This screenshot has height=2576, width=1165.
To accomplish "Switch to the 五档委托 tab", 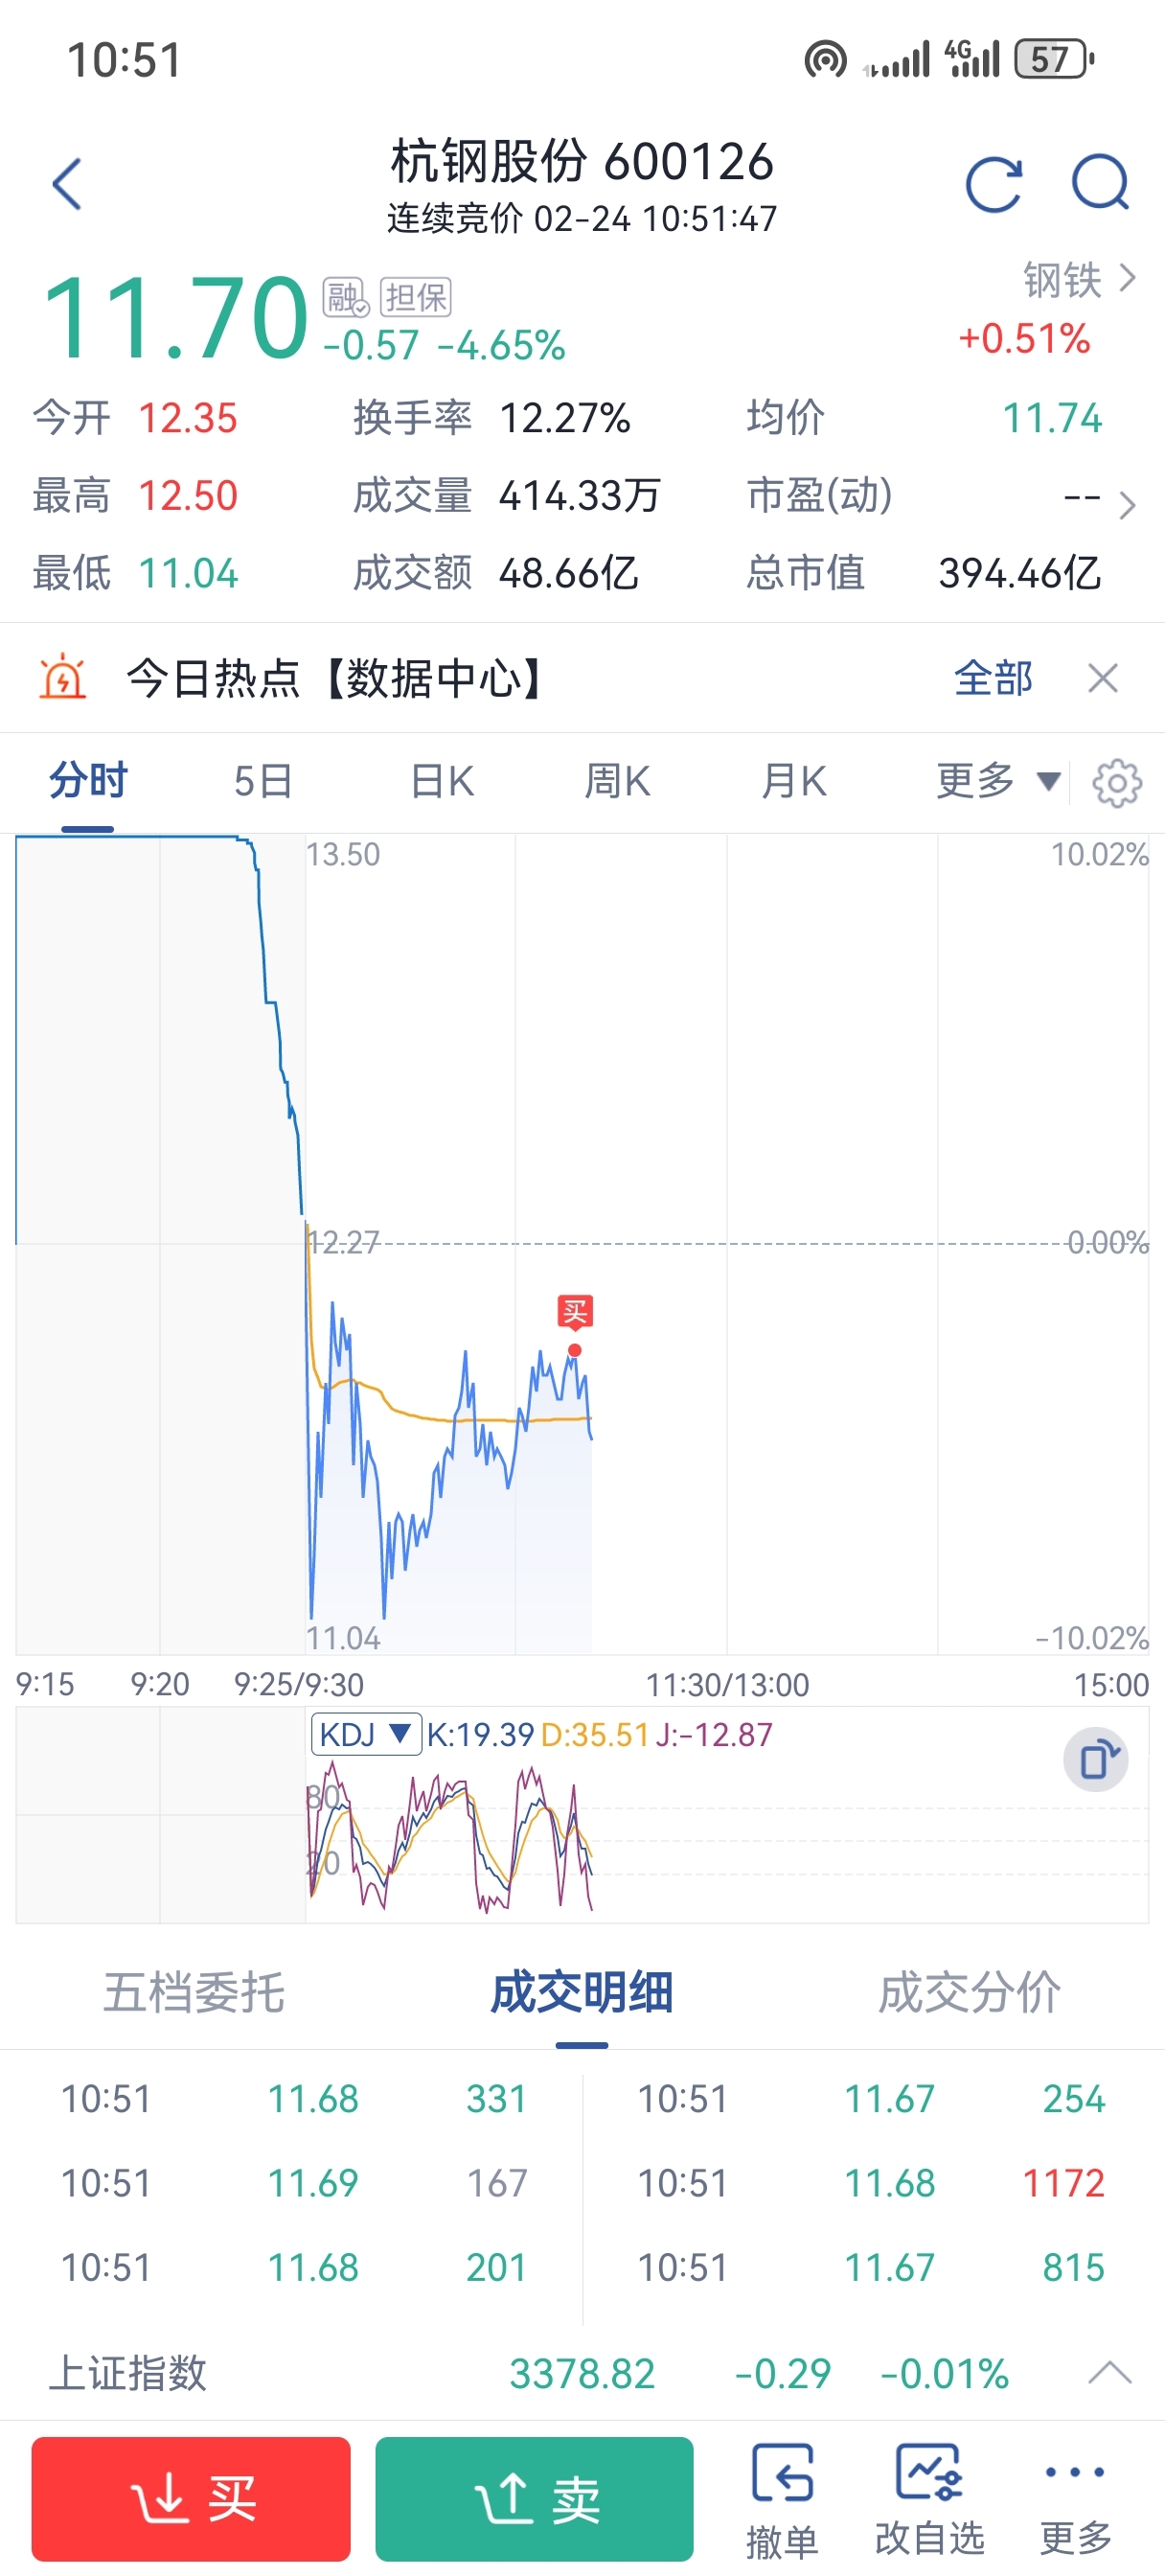I will 194,1992.
